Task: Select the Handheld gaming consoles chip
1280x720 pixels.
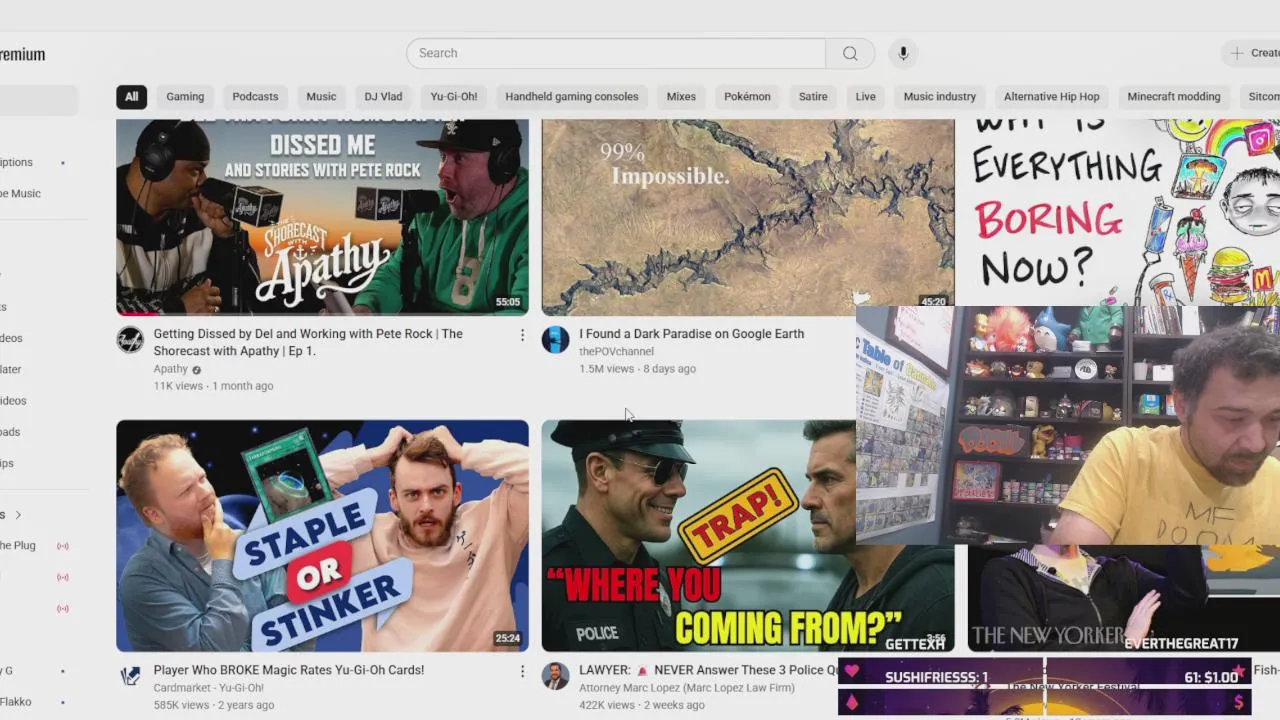Action: 572,97
